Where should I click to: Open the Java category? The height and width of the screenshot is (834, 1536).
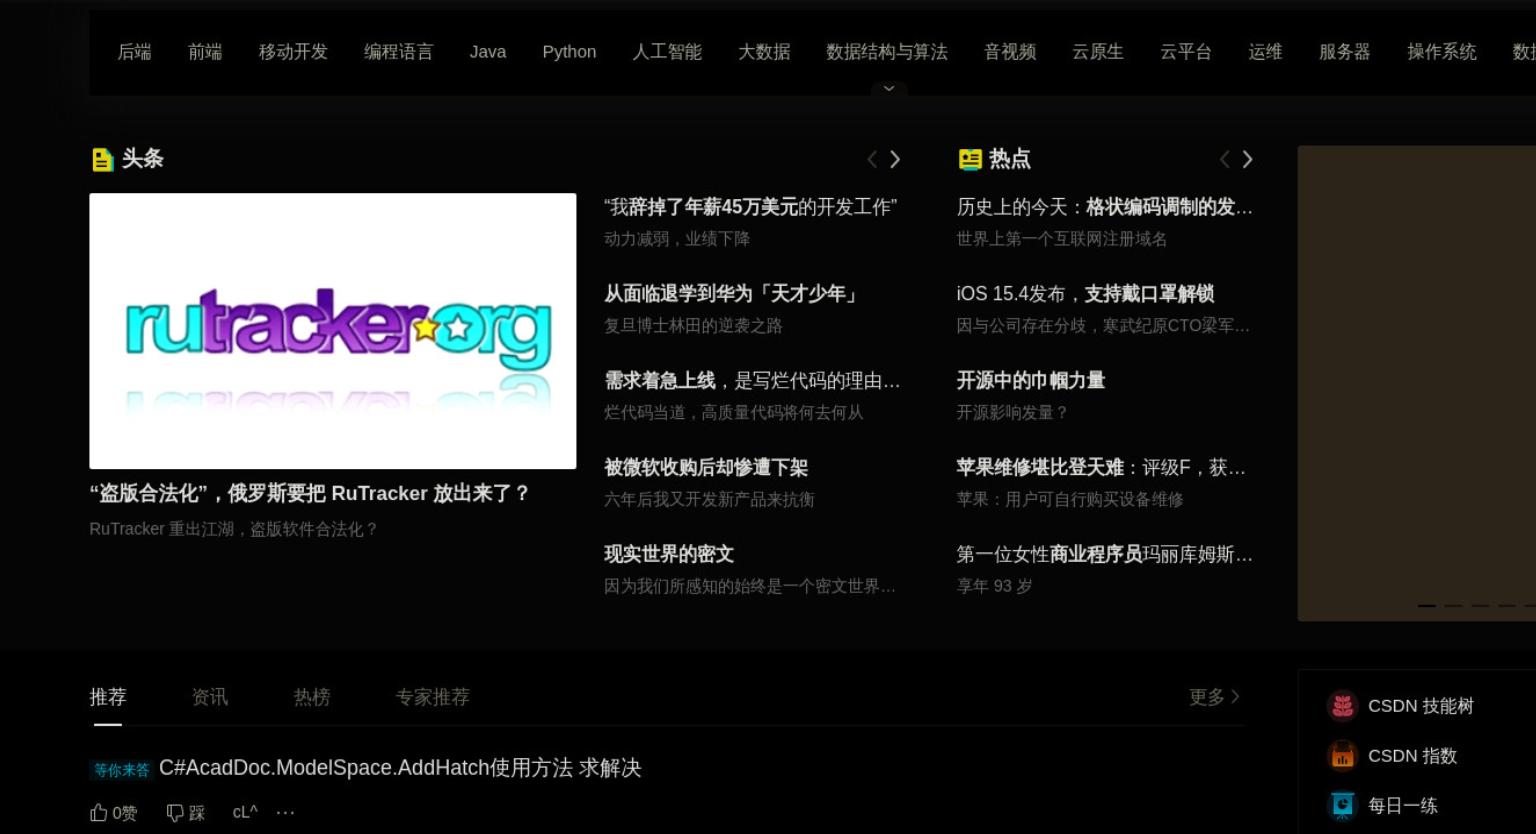click(x=488, y=52)
